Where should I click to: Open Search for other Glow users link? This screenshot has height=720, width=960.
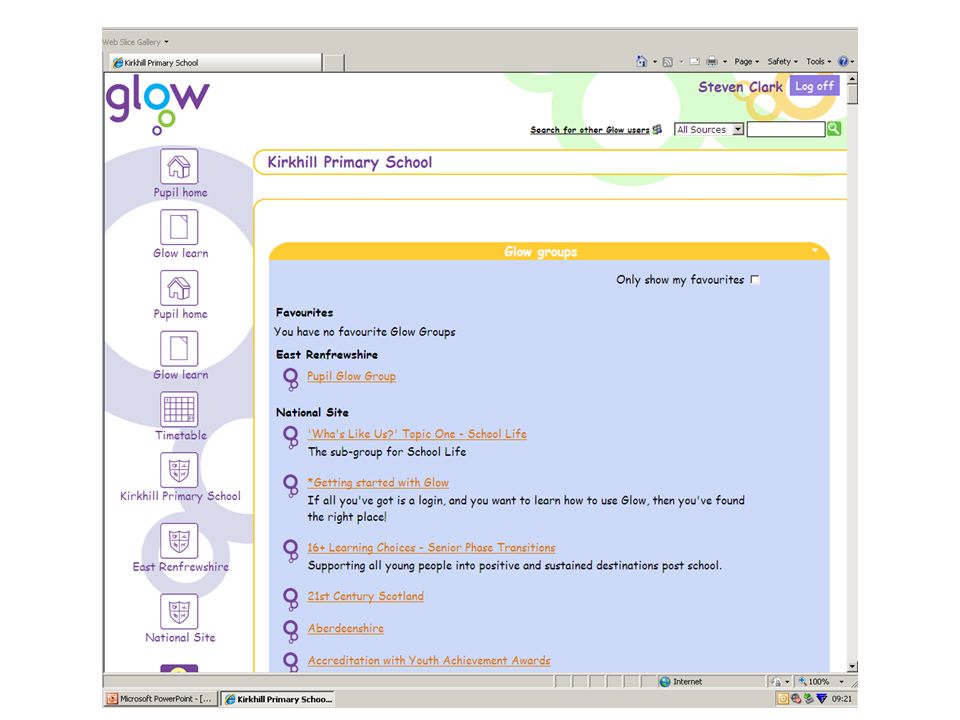[x=590, y=130]
